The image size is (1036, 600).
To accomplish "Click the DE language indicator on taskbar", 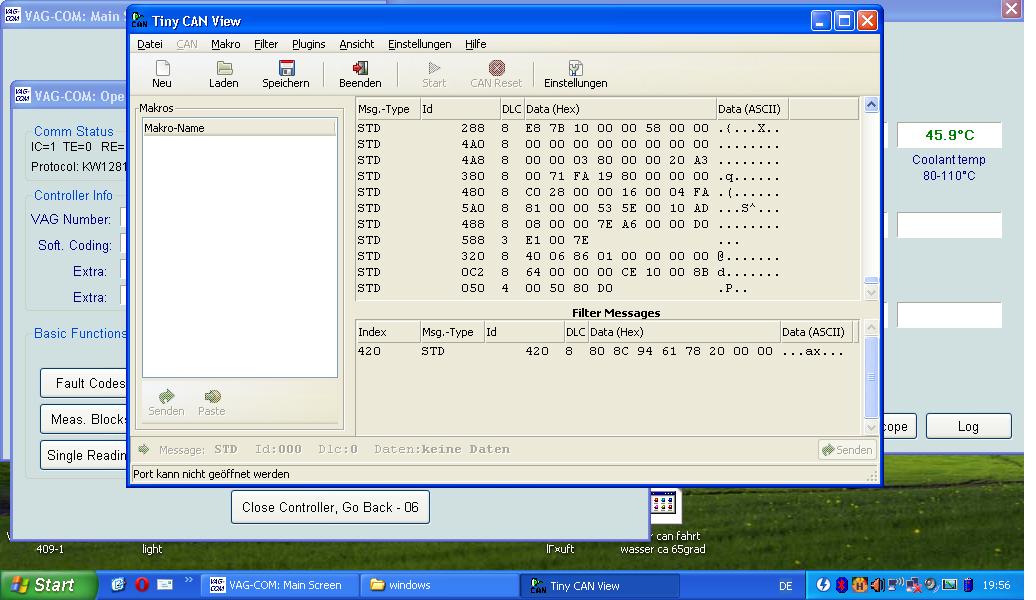I will point(785,585).
